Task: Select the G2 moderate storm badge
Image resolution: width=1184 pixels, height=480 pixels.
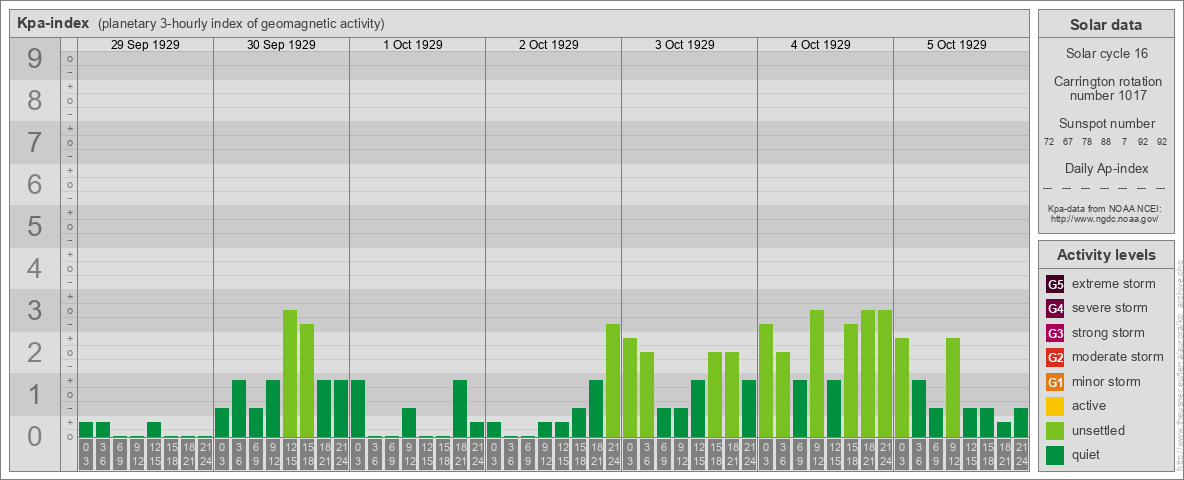Action: 1055,357
